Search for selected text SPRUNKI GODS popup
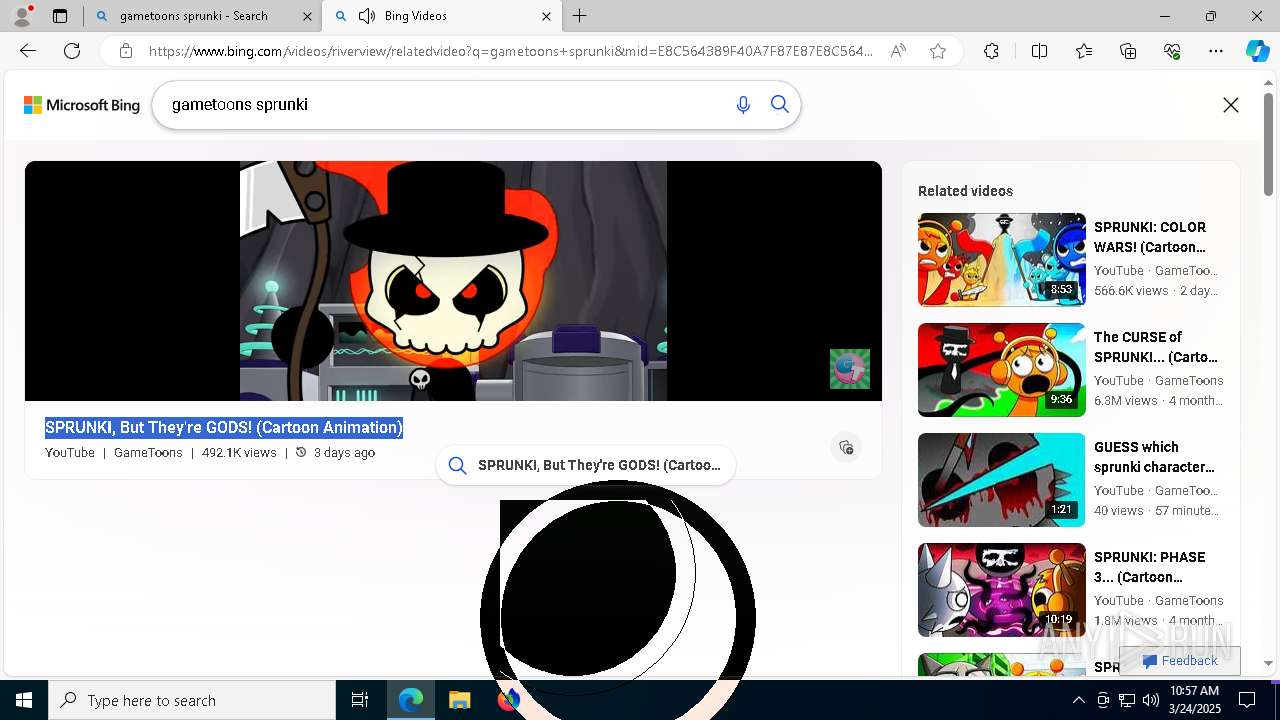 pos(586,465)
